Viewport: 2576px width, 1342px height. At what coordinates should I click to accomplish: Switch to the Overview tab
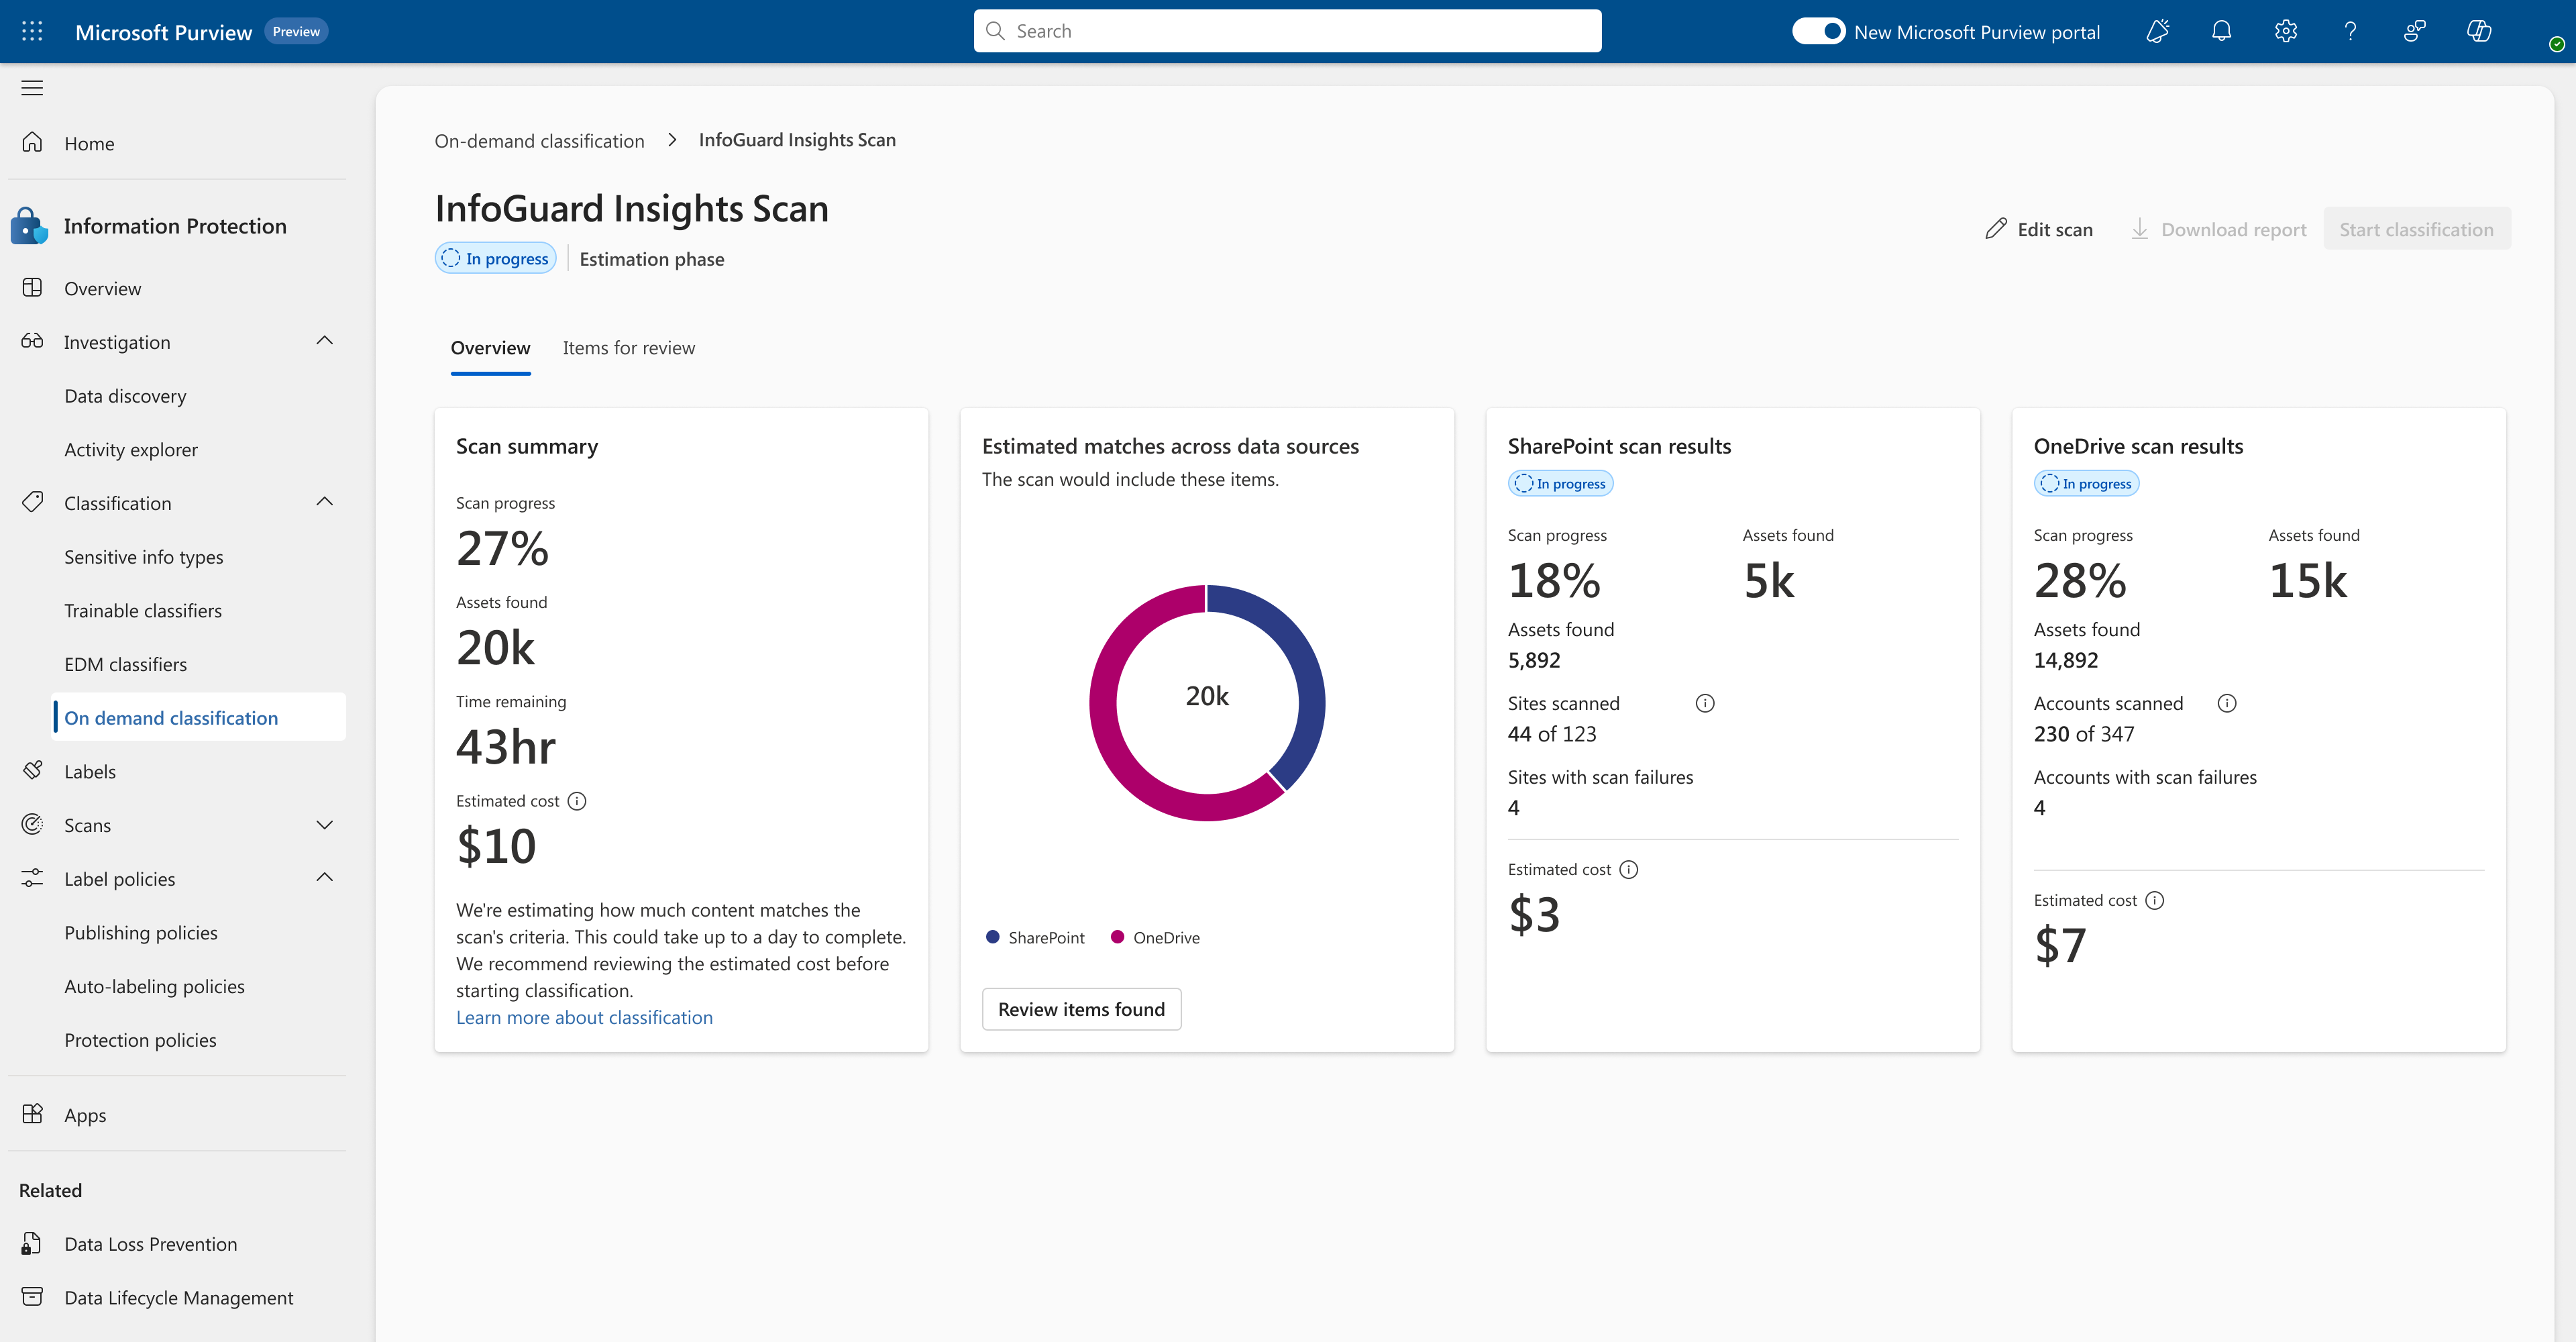click(490, 348)
